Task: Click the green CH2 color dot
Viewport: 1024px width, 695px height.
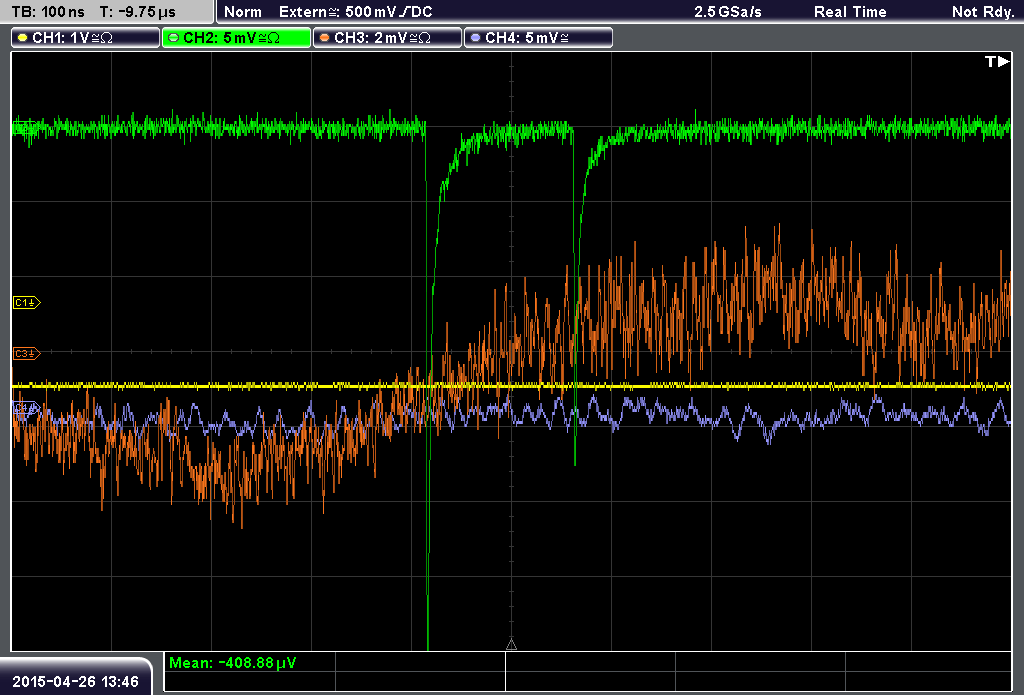Action: 174,38
